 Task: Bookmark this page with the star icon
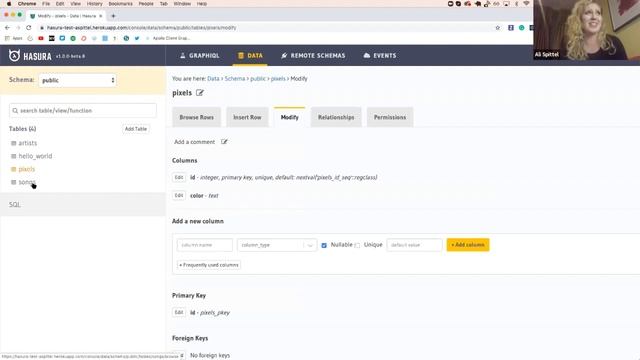(498, 28)
